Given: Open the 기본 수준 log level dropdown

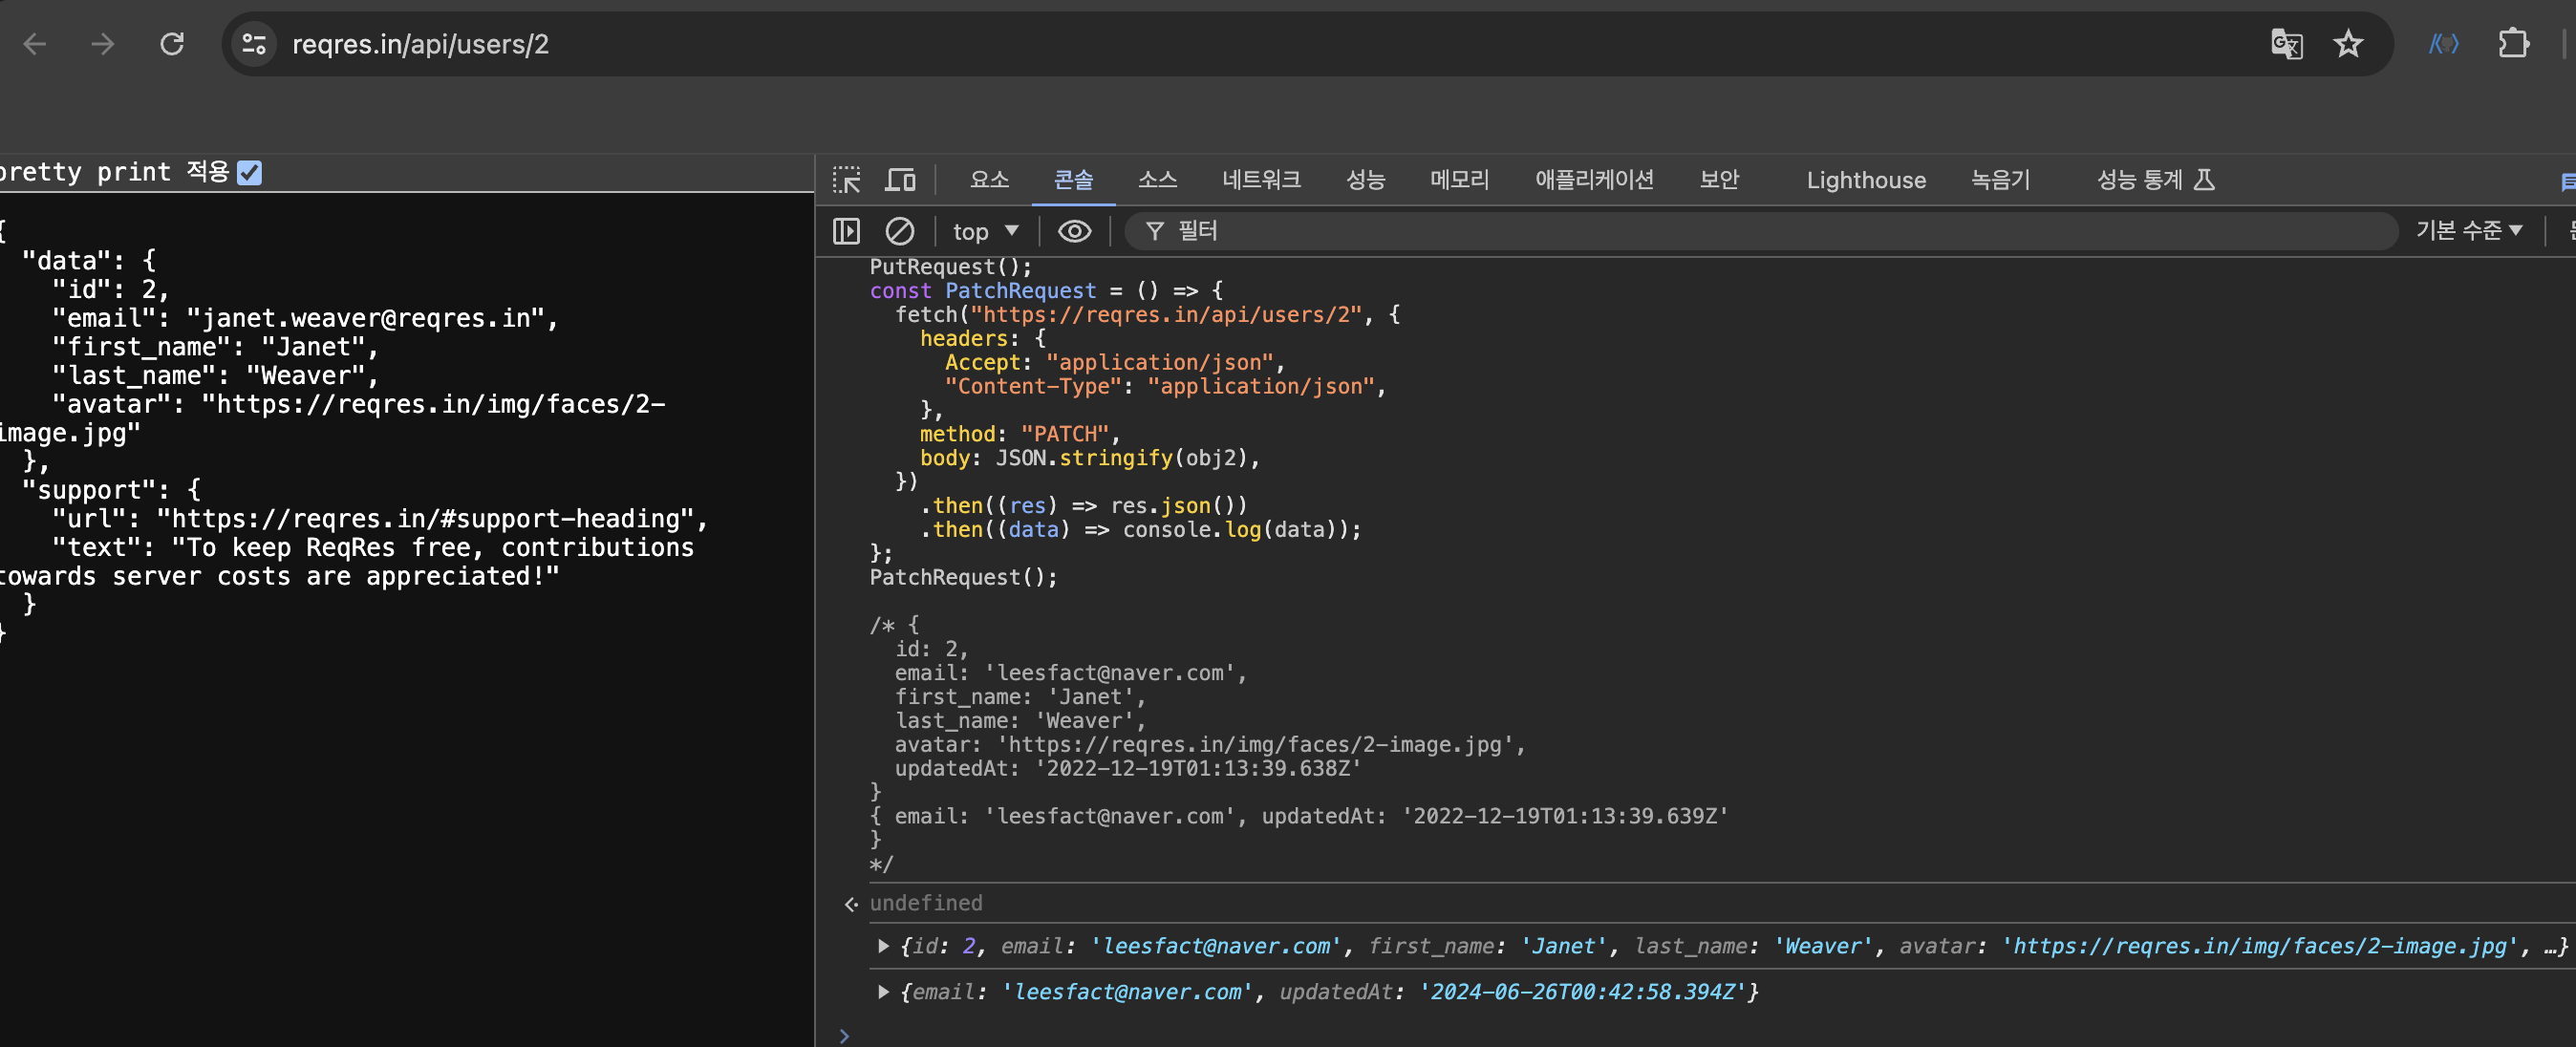Looking at the screenshot, I should pos(2469,231).
